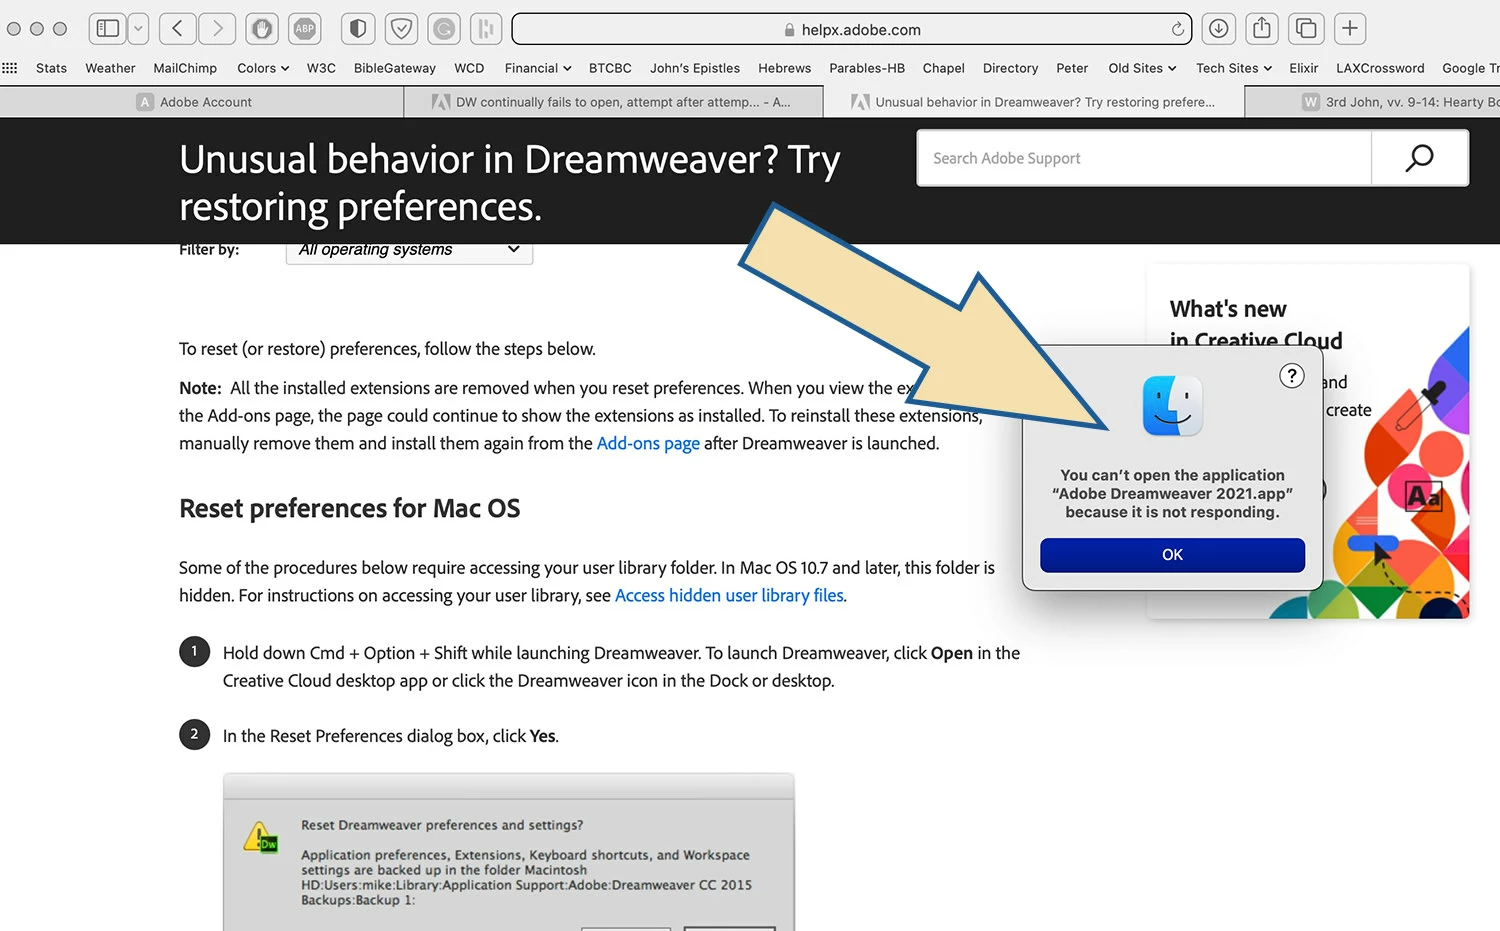Open the half-shaded privacy shield icon
The width and height of the screenshot is (1500, 931).
pyautogui.click(x=358, y=29)
